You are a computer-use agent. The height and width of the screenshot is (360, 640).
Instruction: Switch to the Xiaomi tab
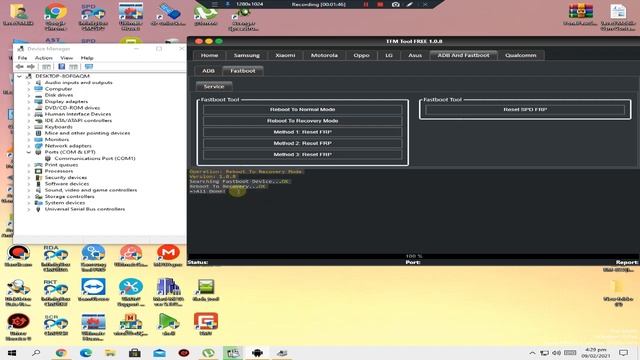click(x=285, y=55)
